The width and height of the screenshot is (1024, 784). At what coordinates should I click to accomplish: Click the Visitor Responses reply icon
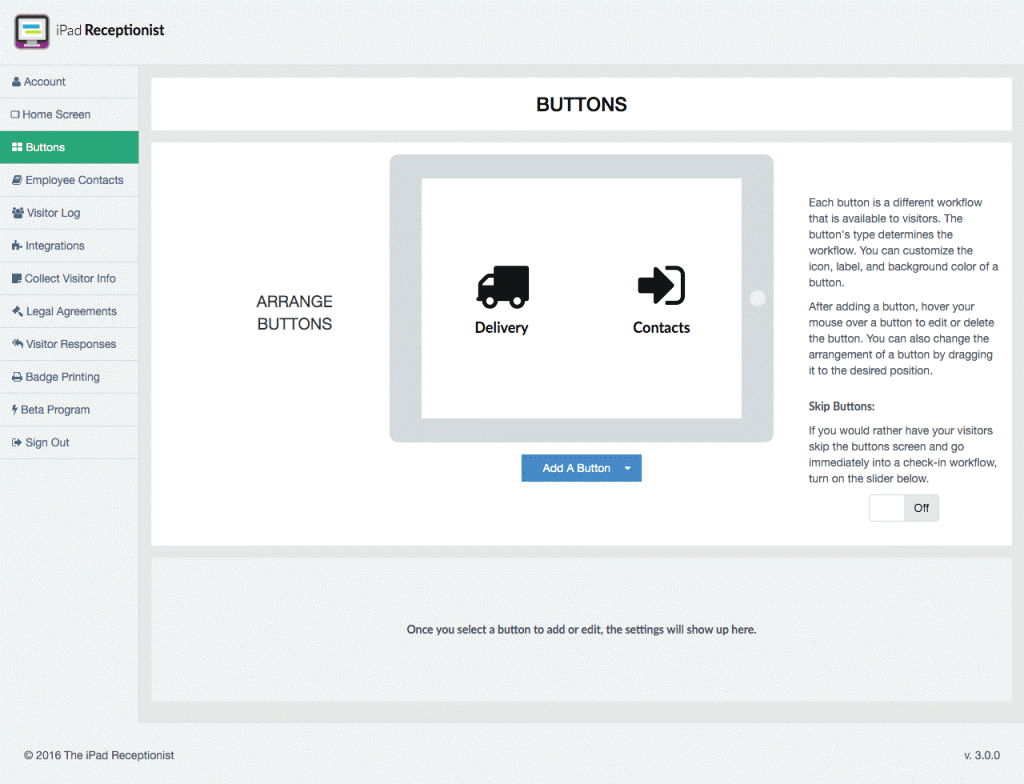pyautogui.click(x=18, y=344)
